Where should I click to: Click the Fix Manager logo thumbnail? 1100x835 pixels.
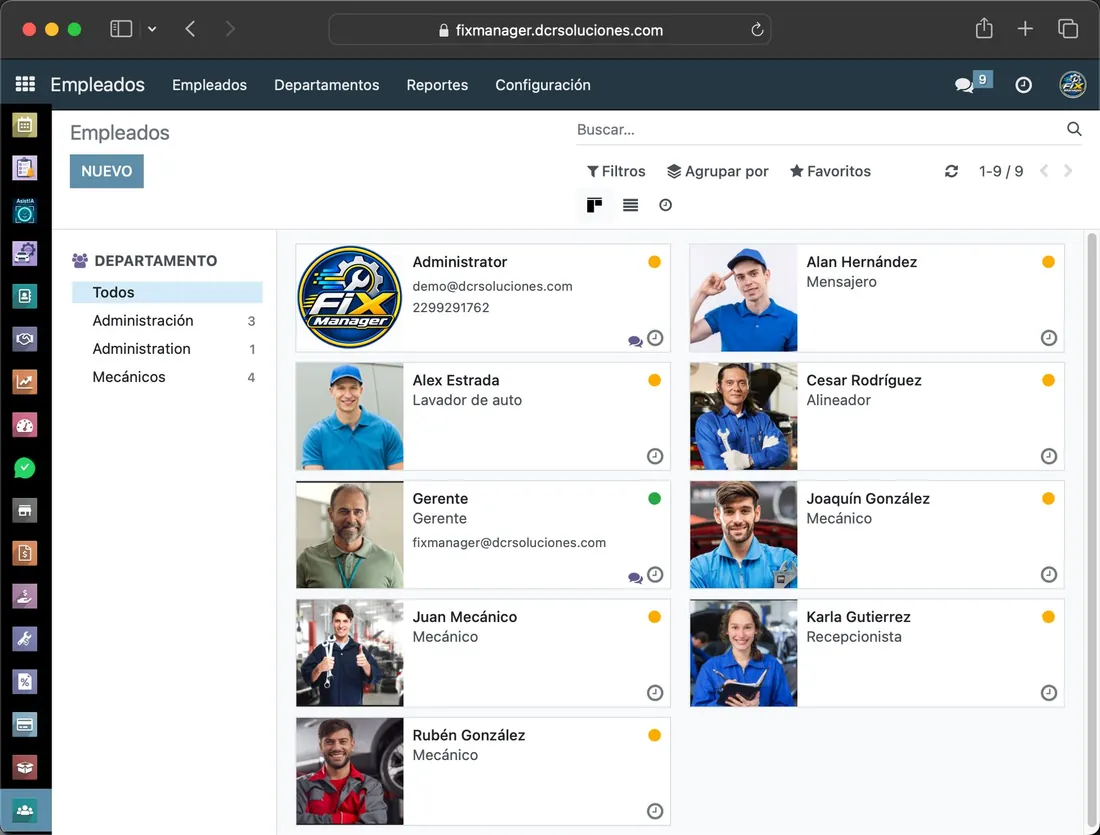click(x=349, y=298)
